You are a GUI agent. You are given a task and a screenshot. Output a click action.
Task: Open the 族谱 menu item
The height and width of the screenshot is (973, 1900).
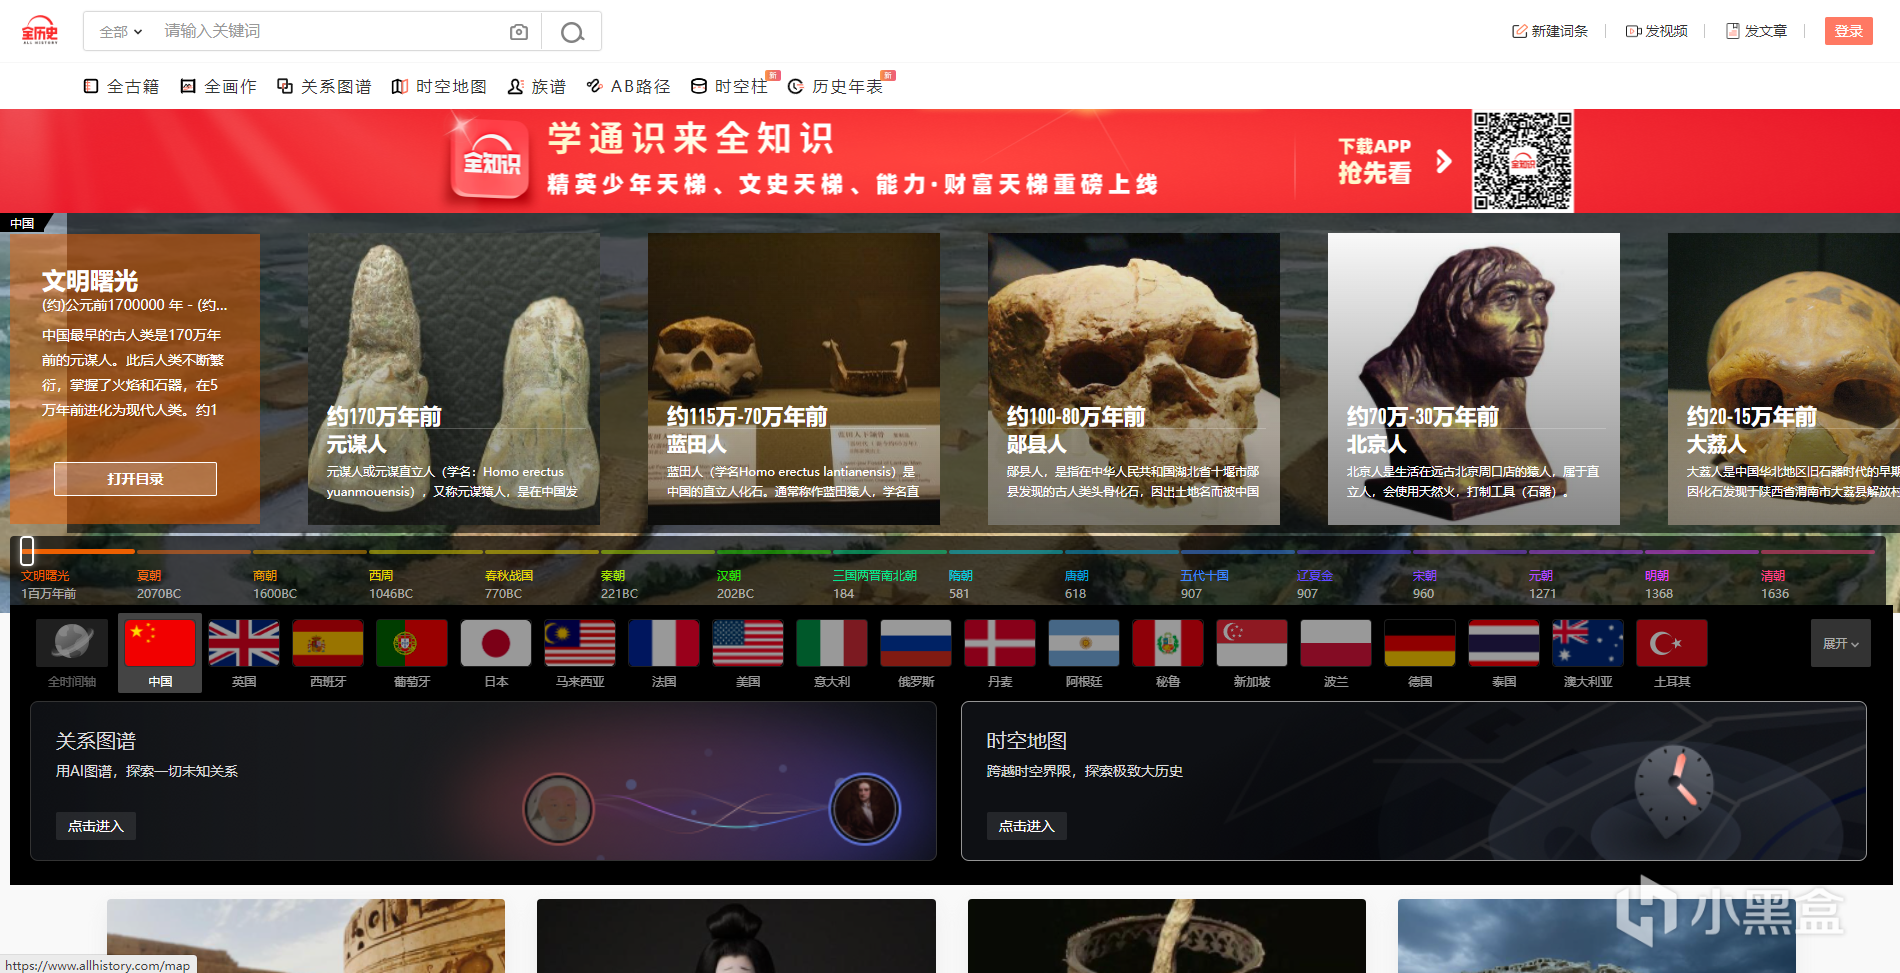(x=536, y=87)
